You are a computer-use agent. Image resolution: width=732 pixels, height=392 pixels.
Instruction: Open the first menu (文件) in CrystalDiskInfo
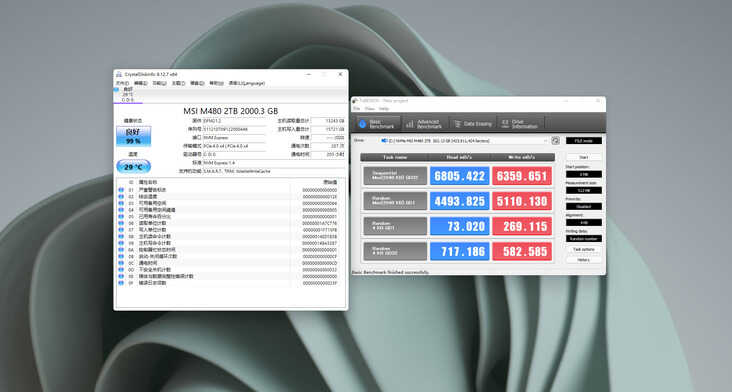pos(122,83)
